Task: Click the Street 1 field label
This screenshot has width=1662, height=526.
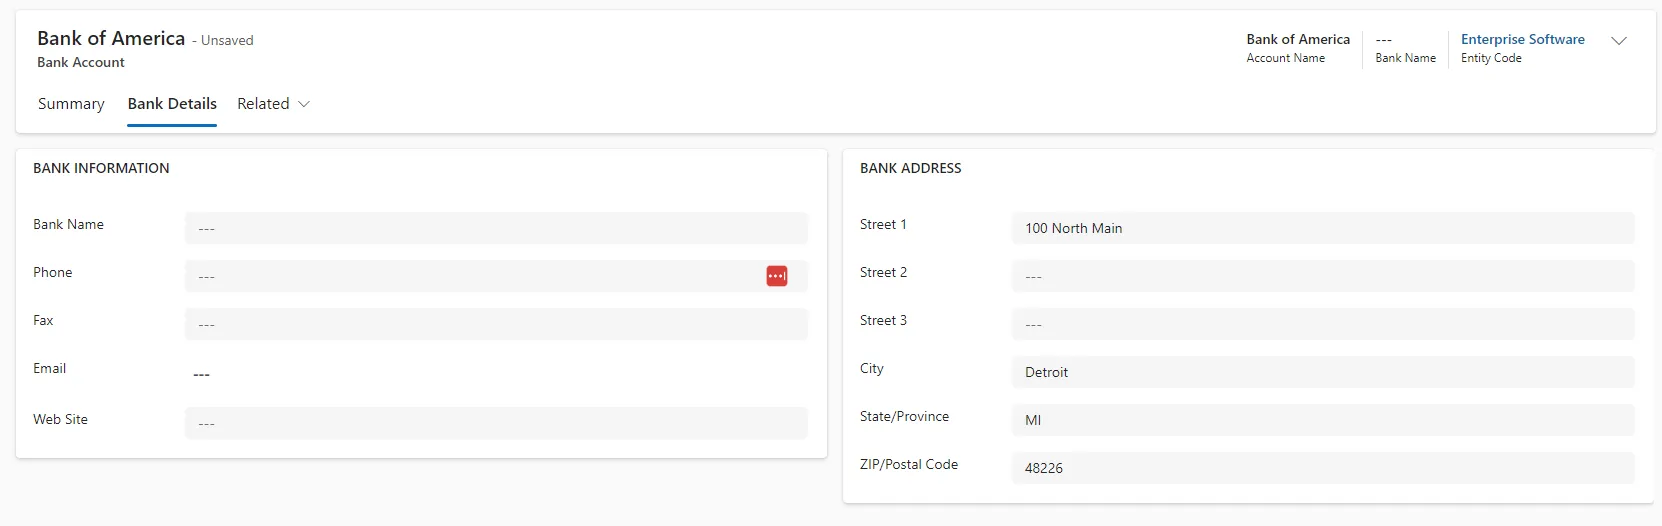Action: [x=883, y=224]
